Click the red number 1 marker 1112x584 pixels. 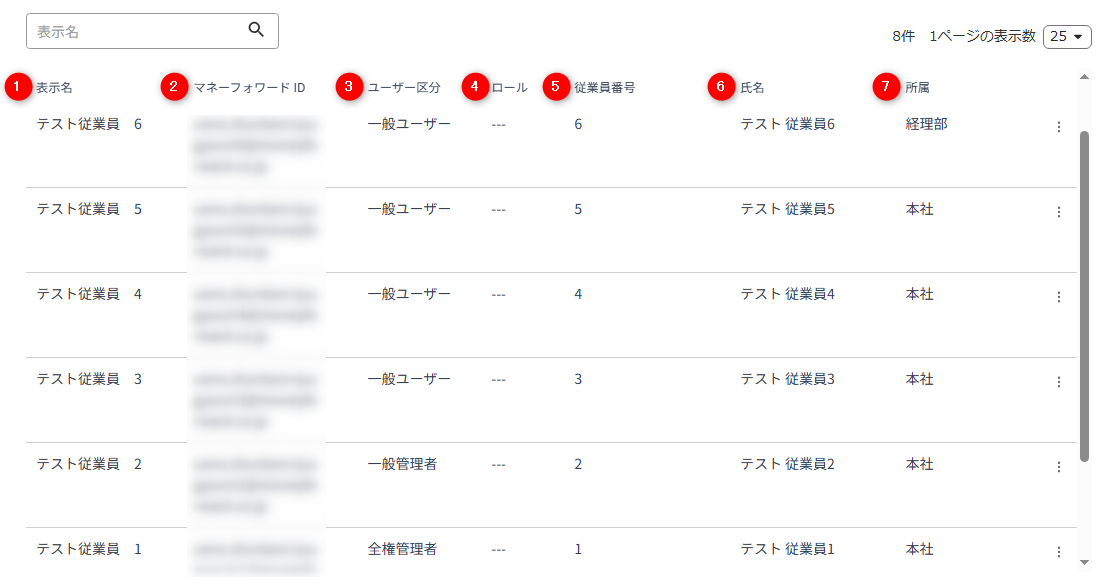(18, 87)
